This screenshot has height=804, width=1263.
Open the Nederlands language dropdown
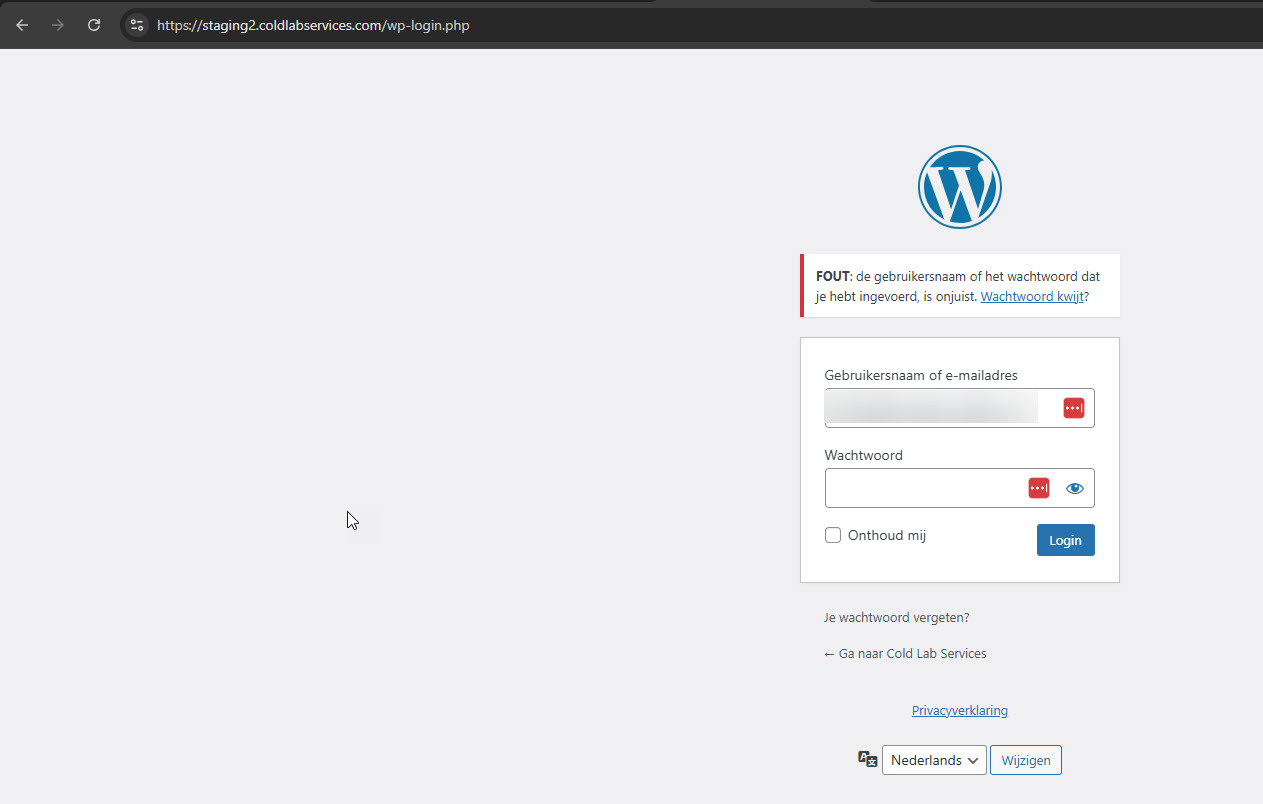click(x=934, y=760)
